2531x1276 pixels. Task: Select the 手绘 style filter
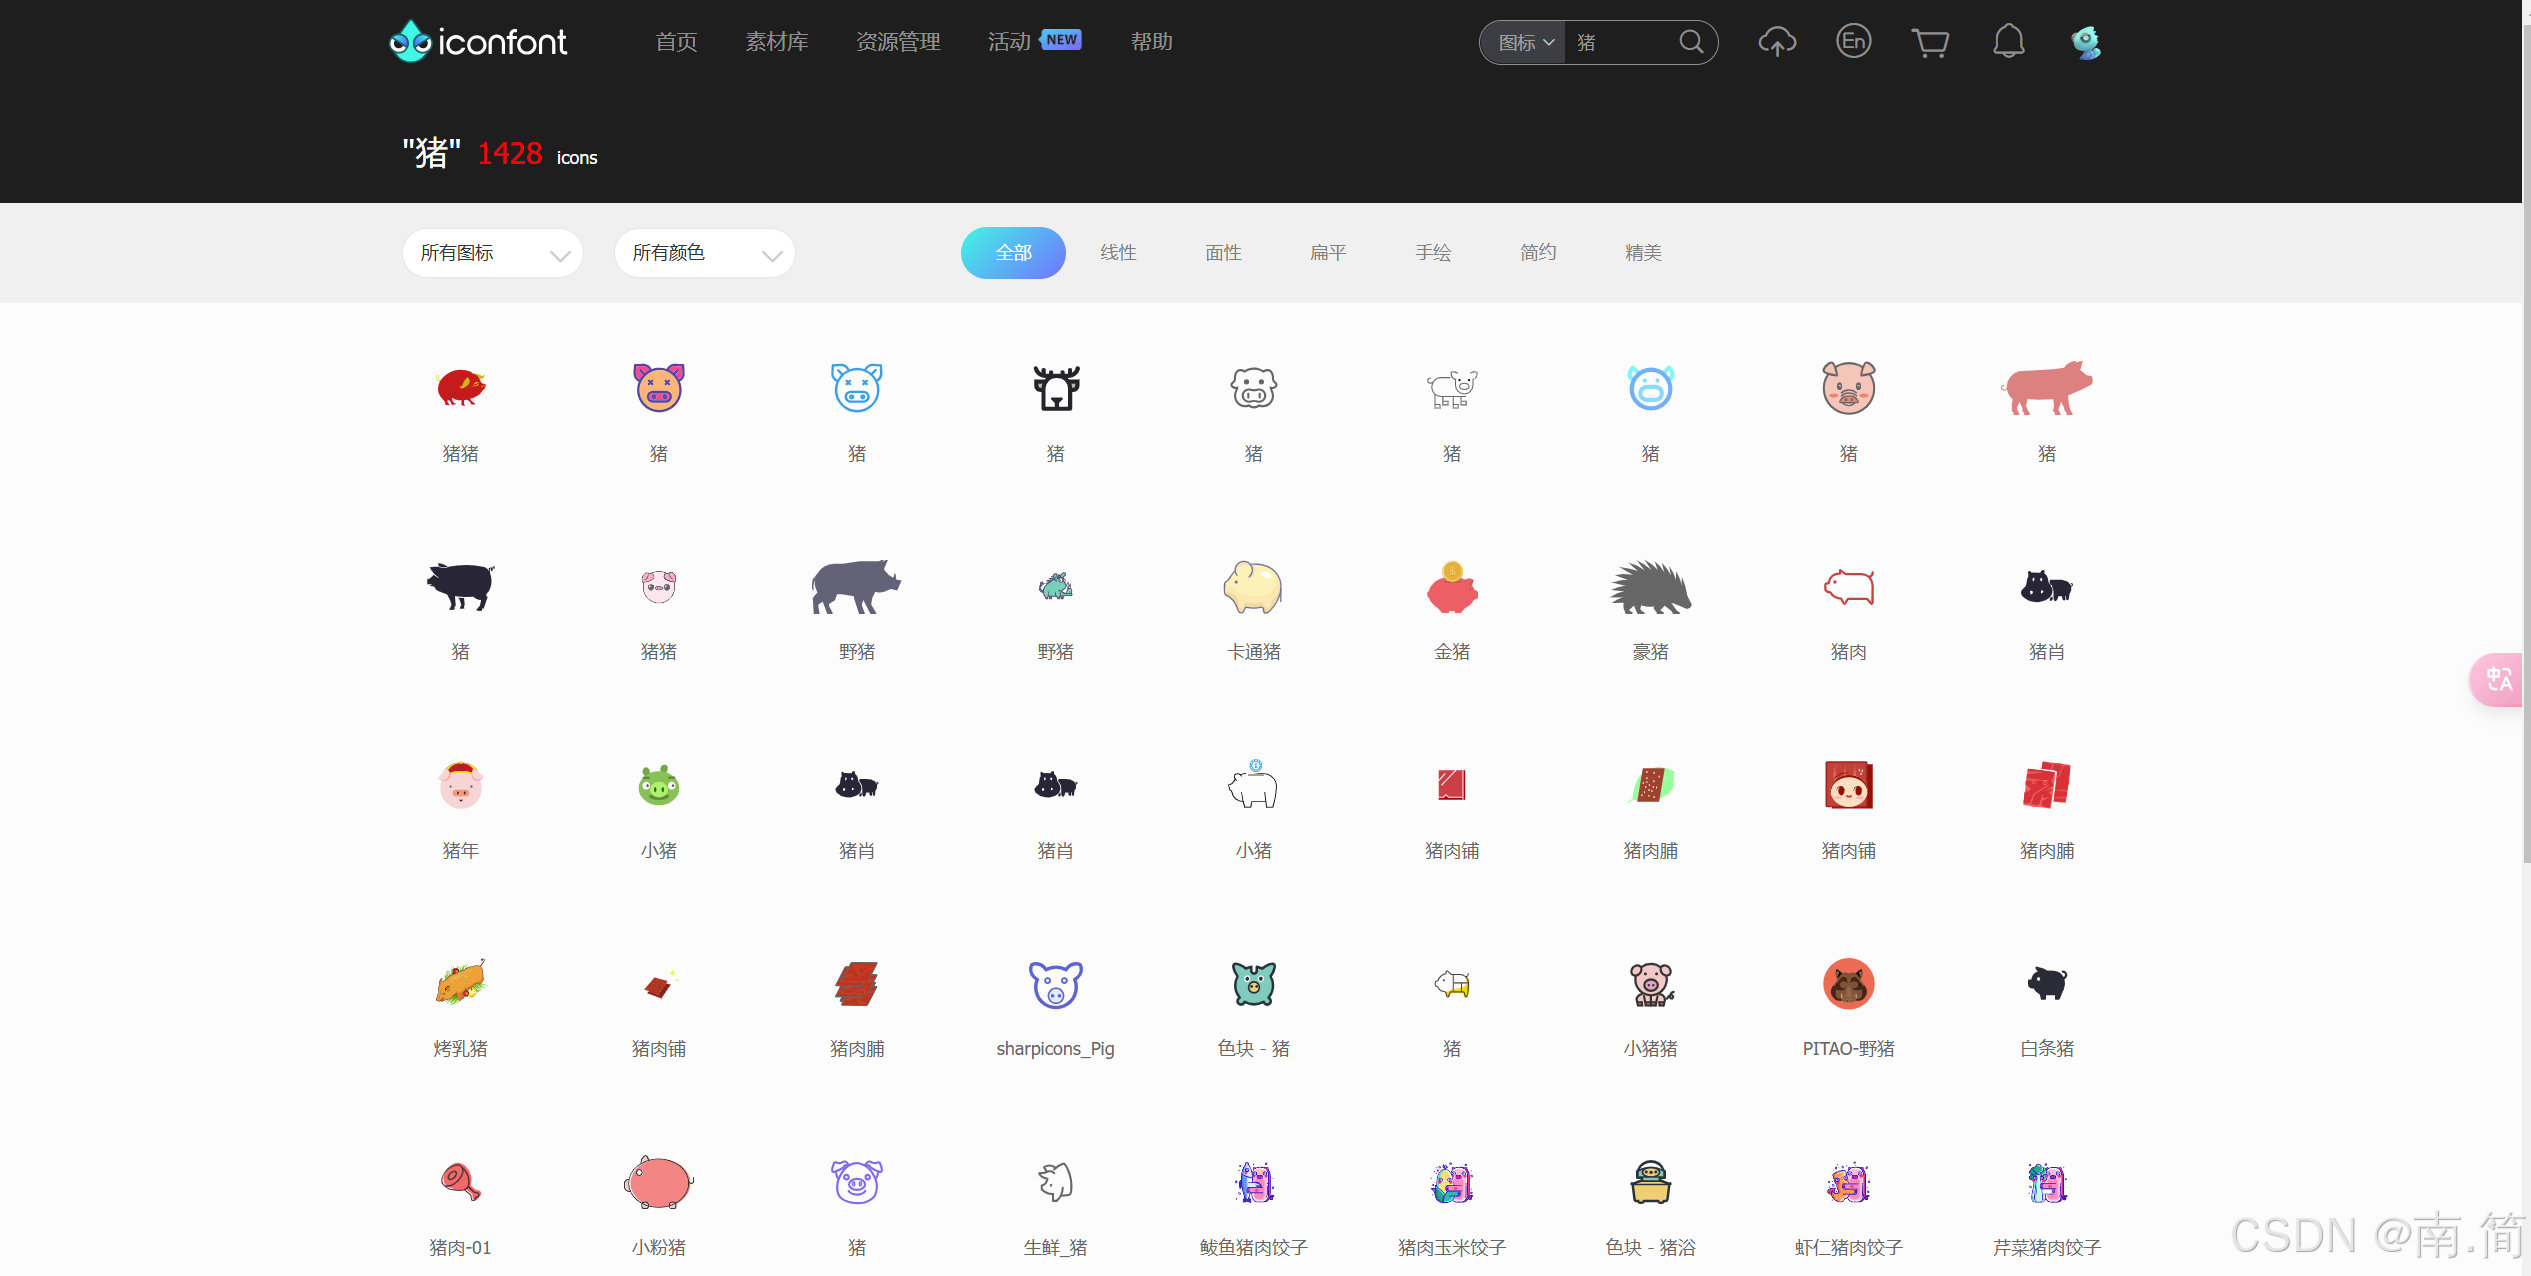coord(1432,253)
